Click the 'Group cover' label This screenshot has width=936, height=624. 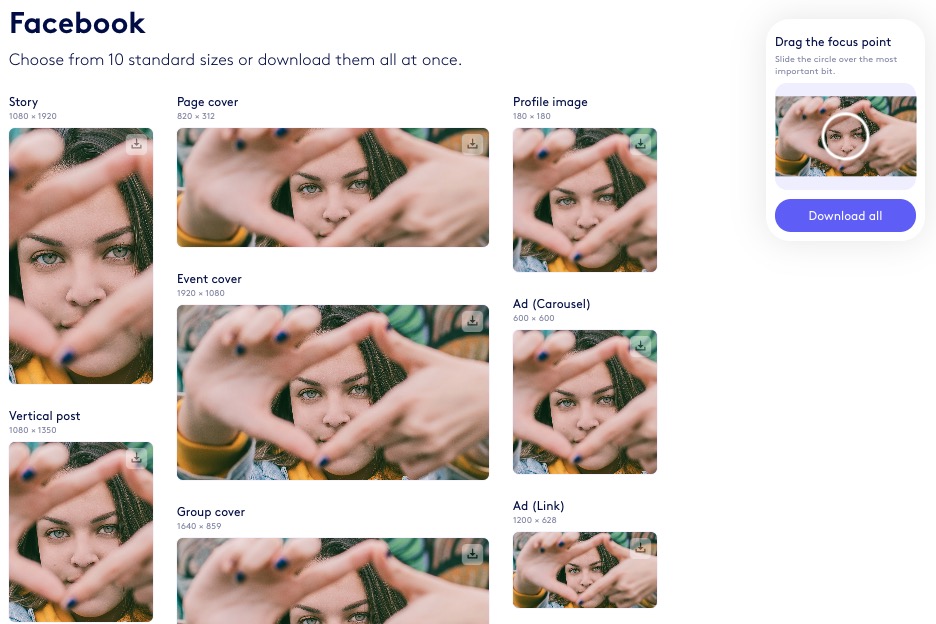[x=211, y=512]
